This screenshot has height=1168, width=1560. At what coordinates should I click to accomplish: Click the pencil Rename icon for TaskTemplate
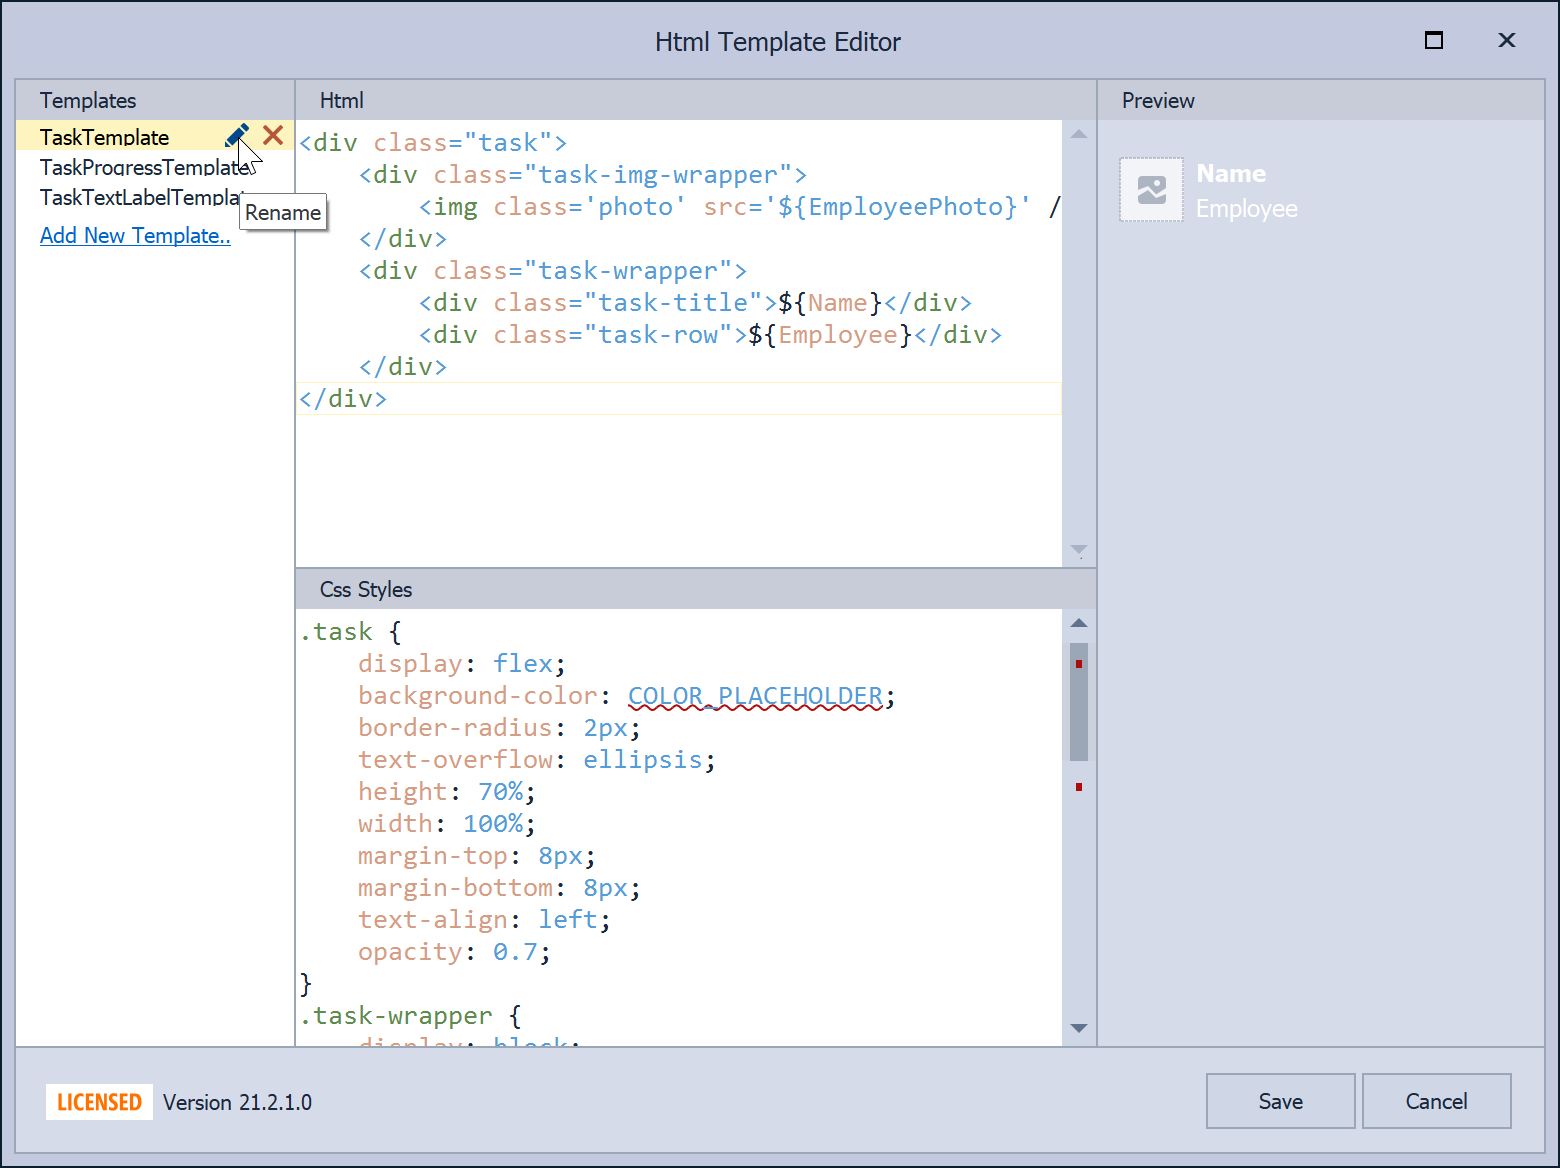(237, 136)
